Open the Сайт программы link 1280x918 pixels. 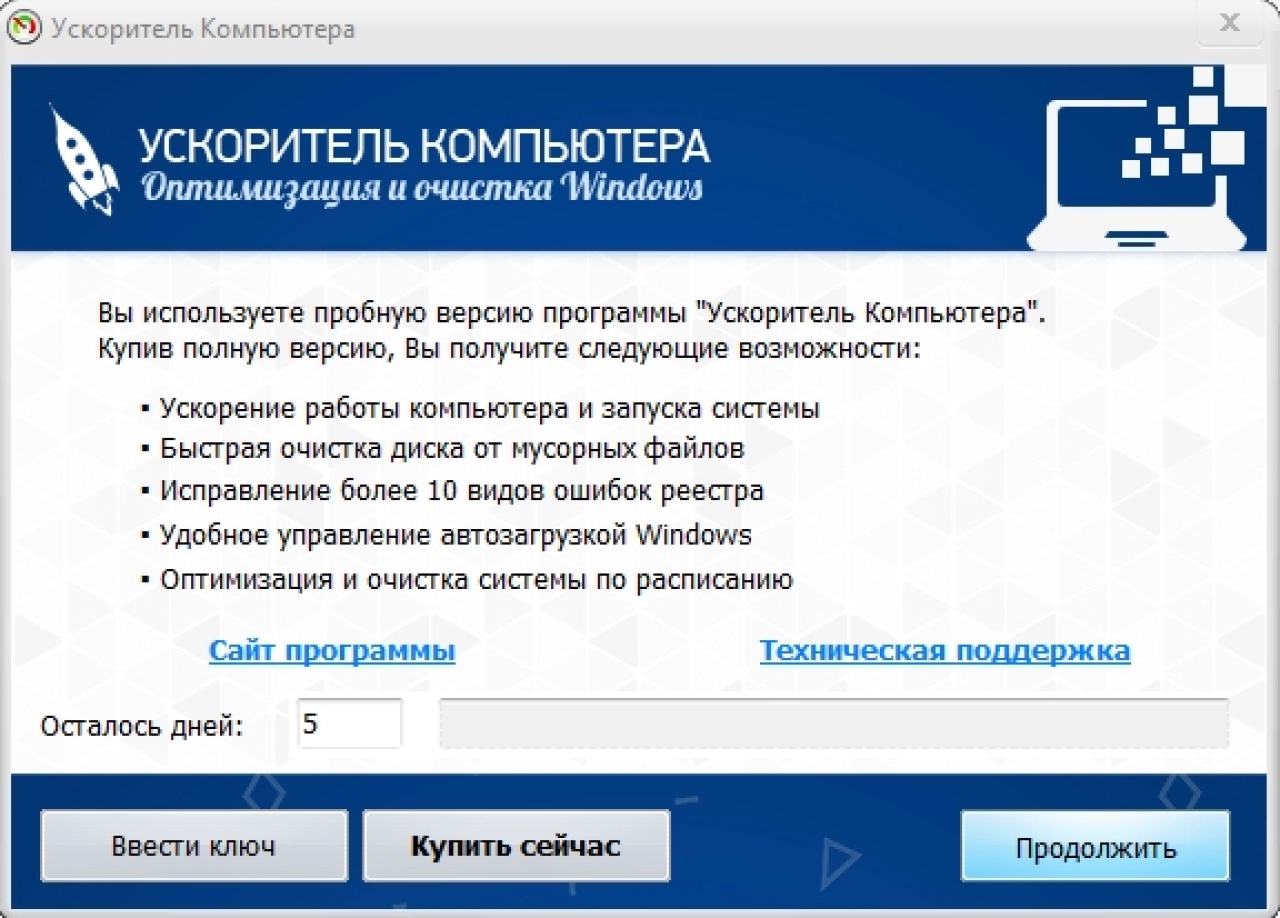[x=332, y=651]
